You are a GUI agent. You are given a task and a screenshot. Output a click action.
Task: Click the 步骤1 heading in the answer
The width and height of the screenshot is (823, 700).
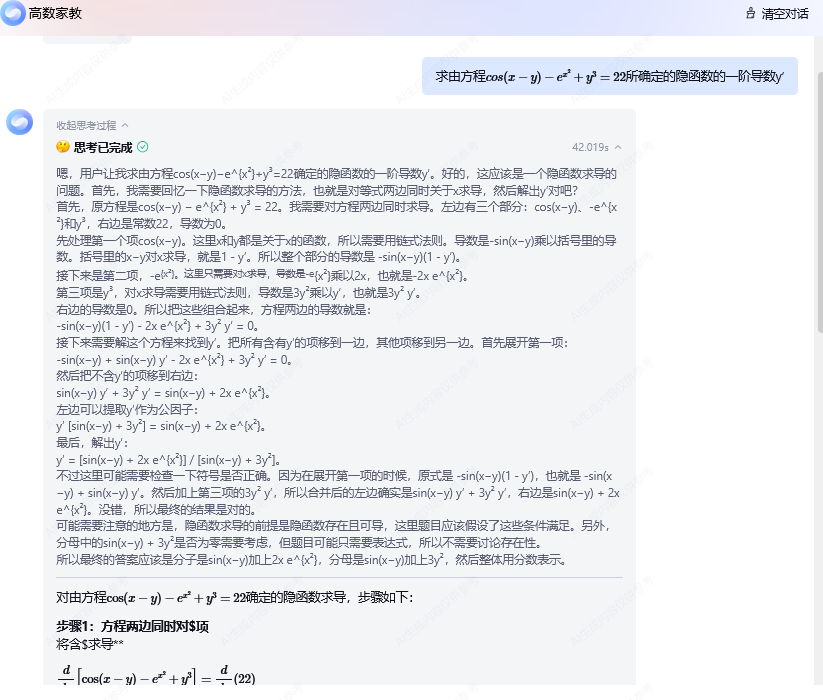tap(133, 626)
